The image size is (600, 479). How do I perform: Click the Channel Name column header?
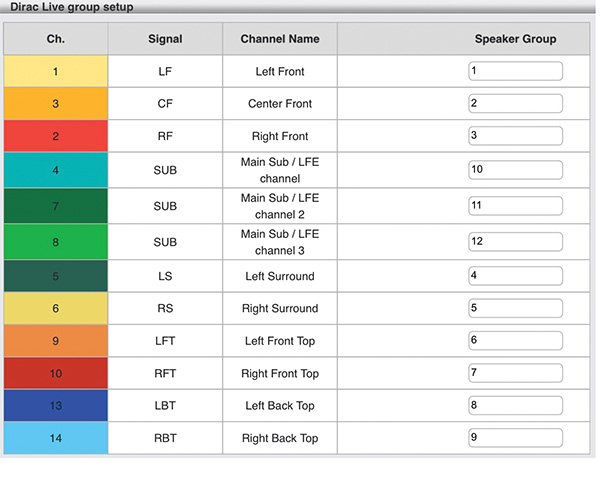tap(280, 39)
